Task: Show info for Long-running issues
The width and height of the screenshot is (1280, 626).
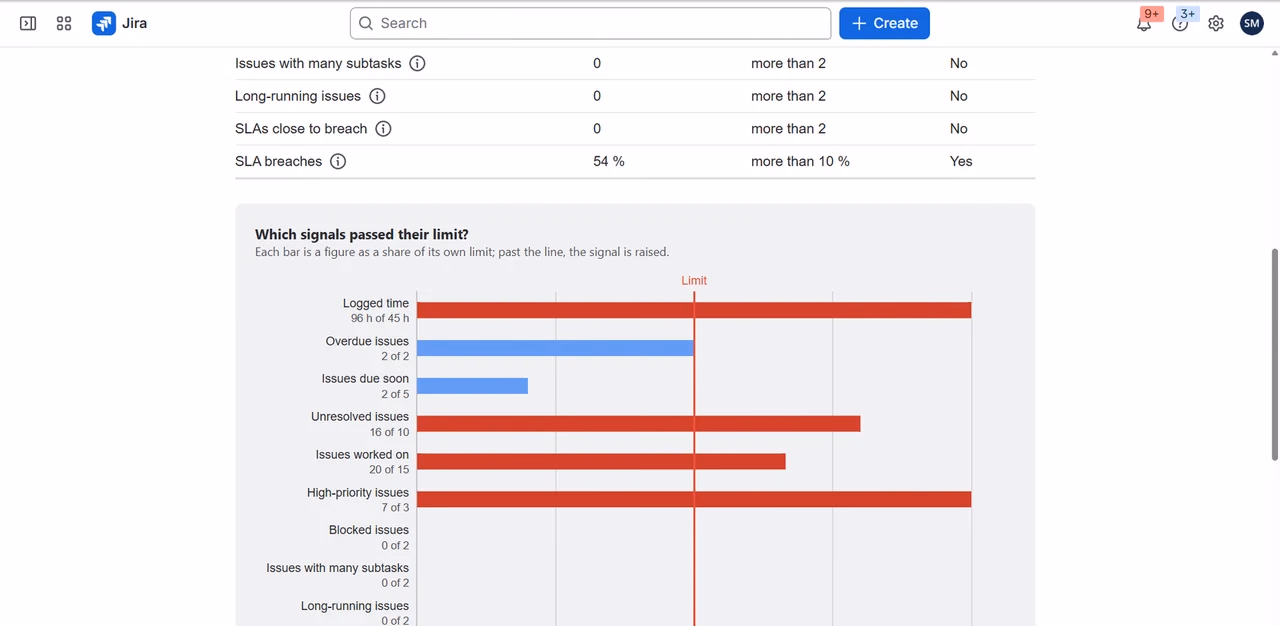Action: 377,96
